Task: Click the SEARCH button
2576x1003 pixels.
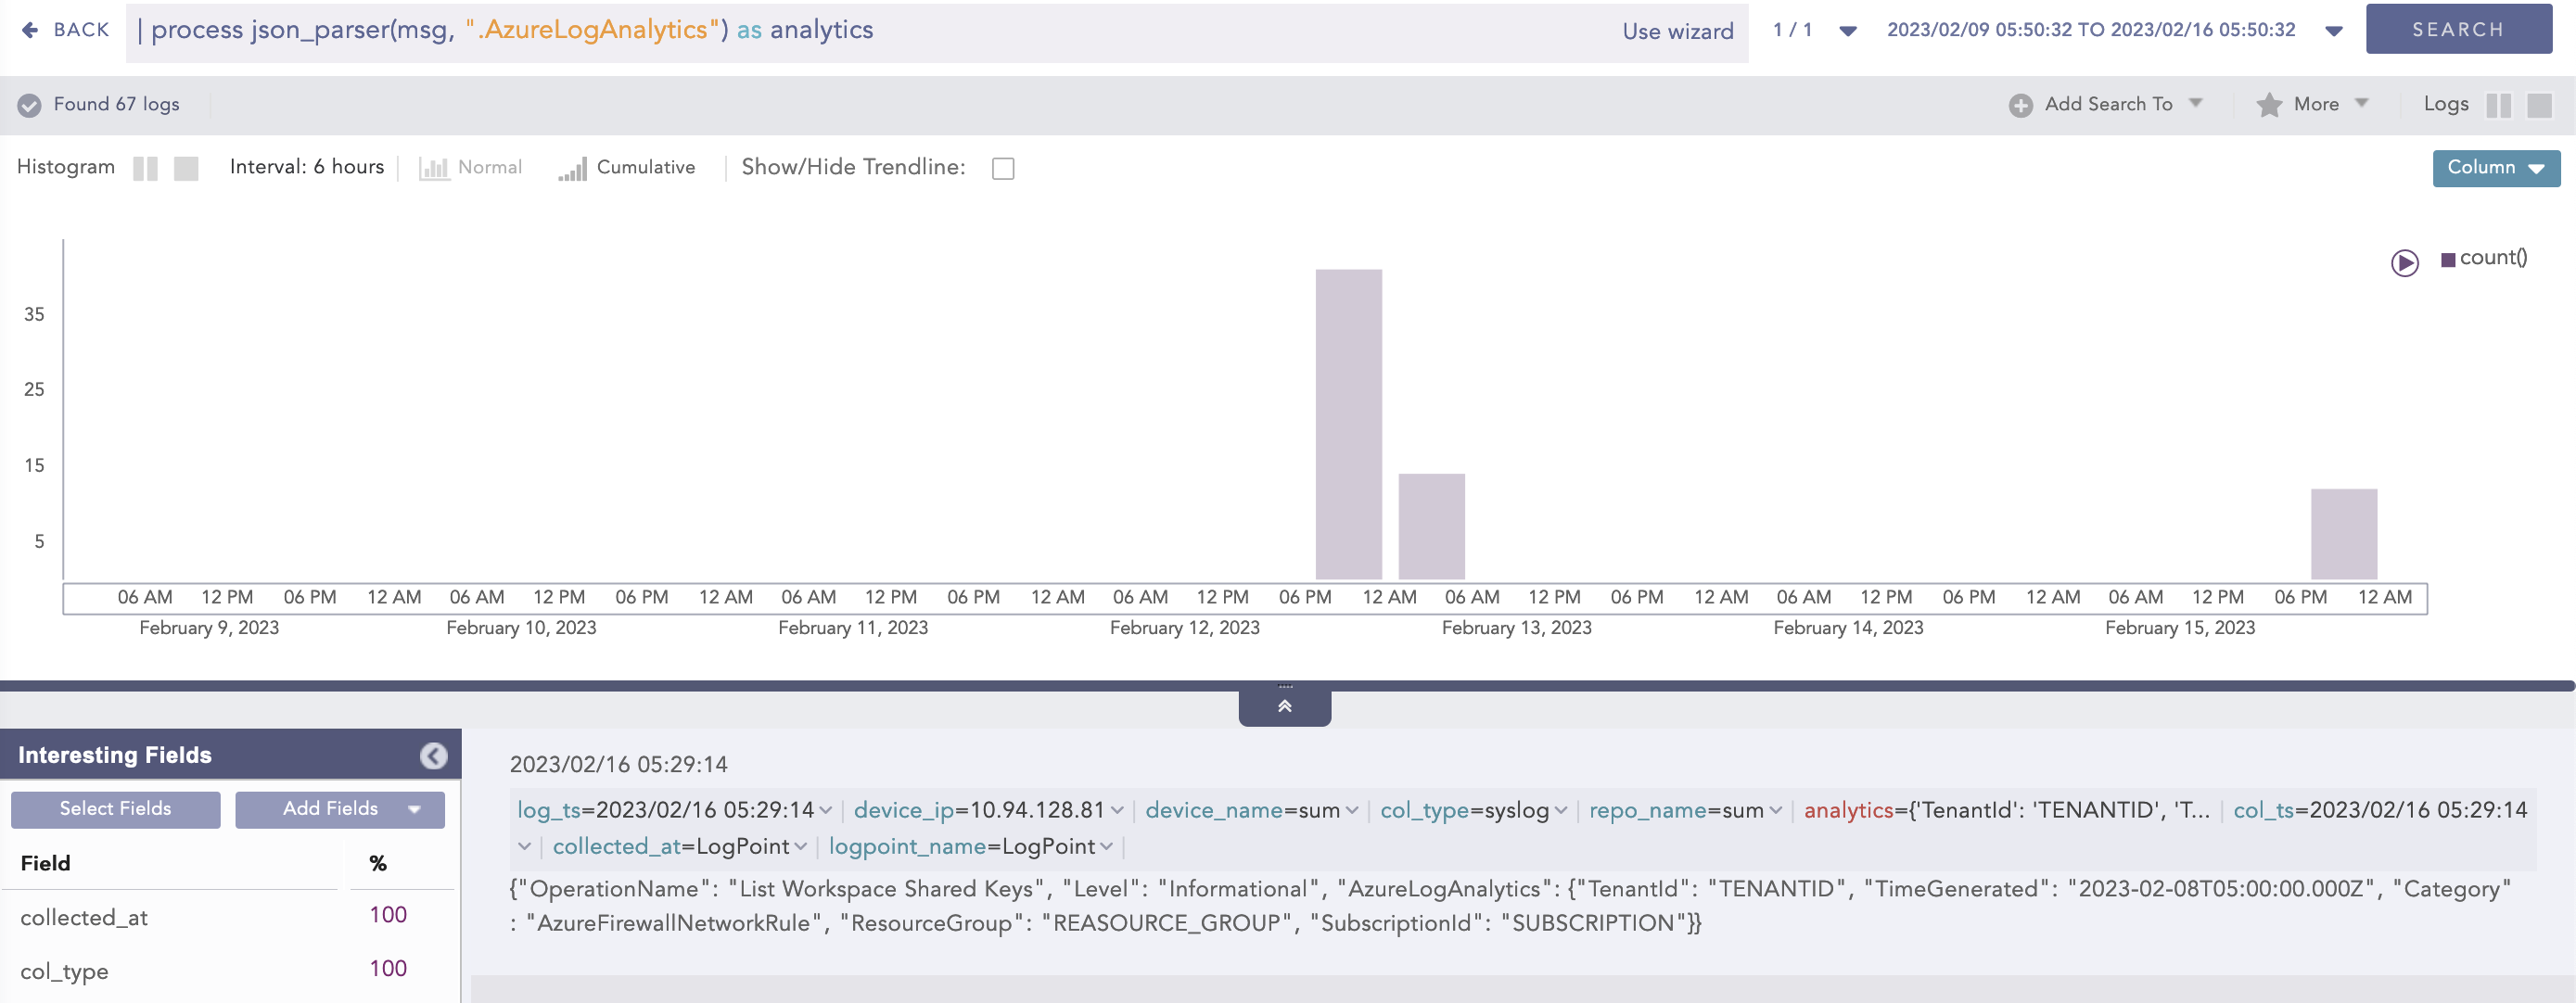Action: (x=2458, y=28)
